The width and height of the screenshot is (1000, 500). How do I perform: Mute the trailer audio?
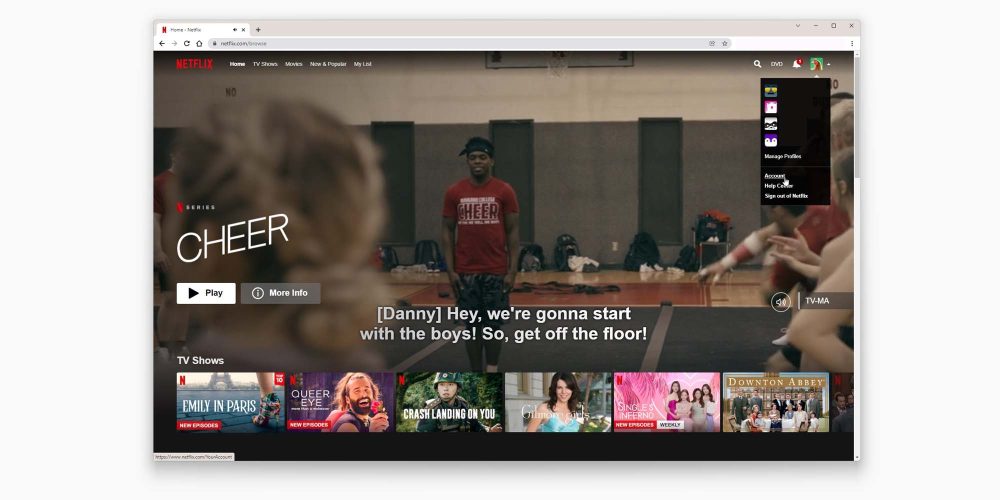tap(780, 301)
